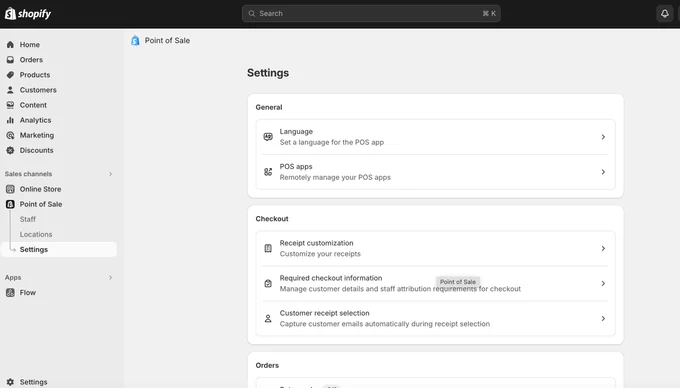Image resolution: width=680 pixels, height=388 pixels.
Task: Click 'Customize your receipts' text
Action: [320, 254]
